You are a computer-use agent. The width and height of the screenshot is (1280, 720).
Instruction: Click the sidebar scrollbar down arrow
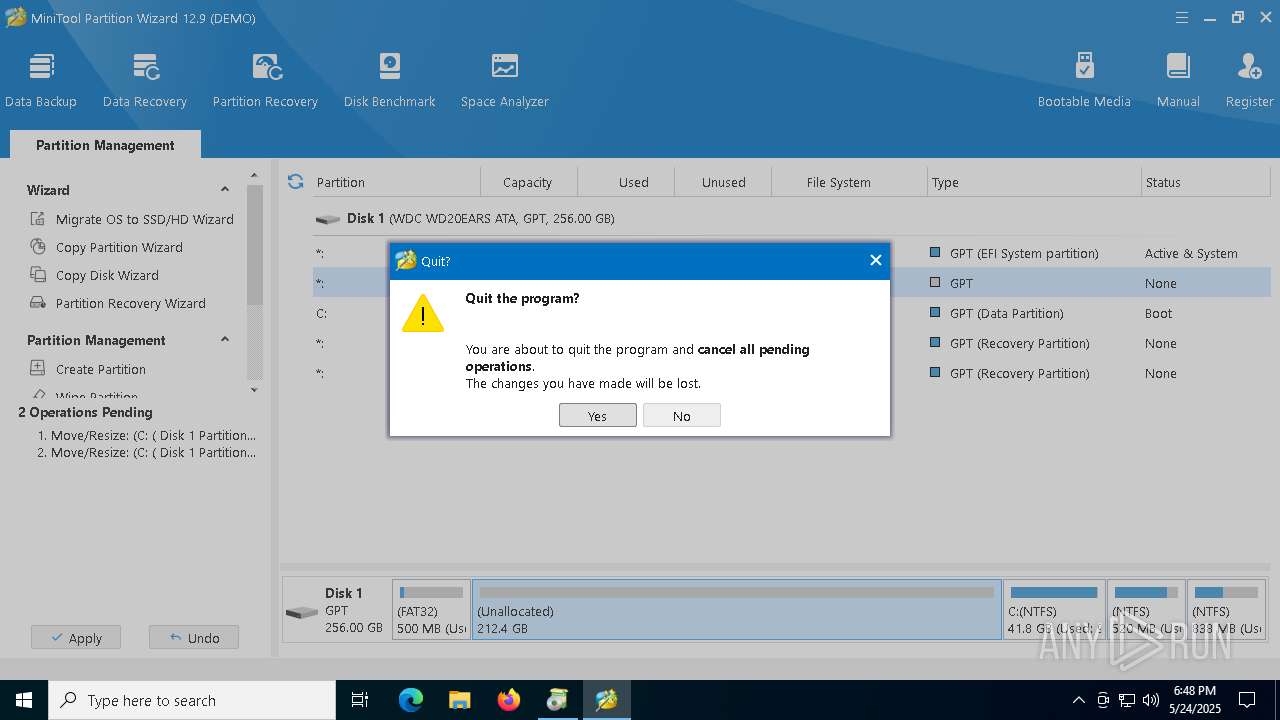[x=254, y=390]
